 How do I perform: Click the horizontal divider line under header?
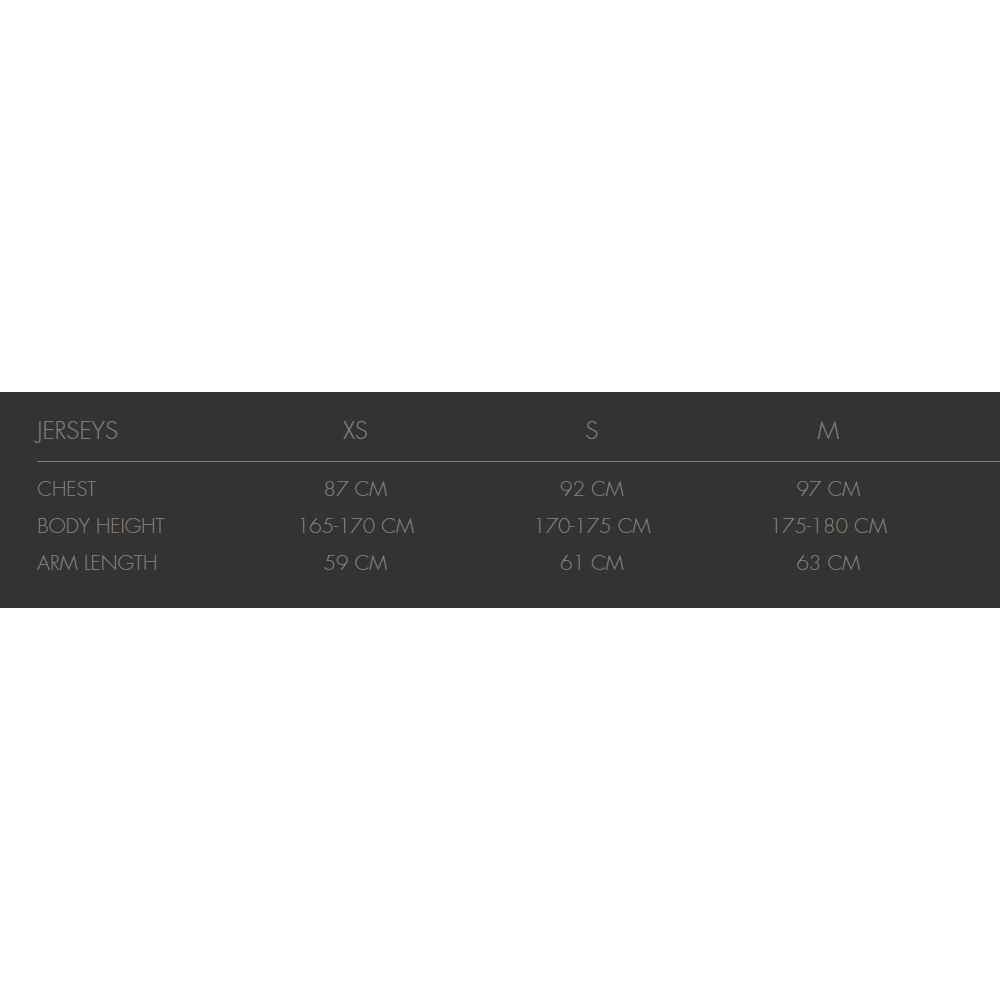point(518,460)
